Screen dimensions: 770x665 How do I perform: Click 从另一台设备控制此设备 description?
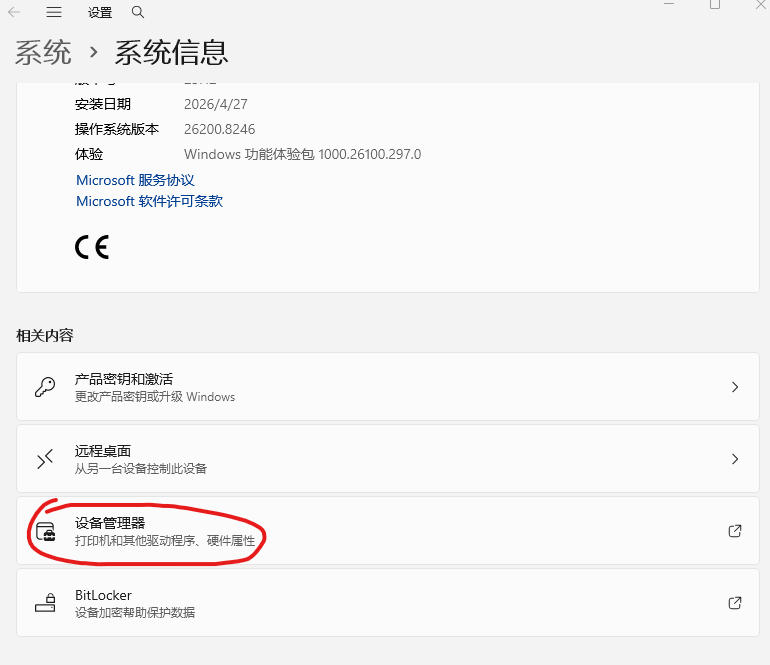point(140,469)
